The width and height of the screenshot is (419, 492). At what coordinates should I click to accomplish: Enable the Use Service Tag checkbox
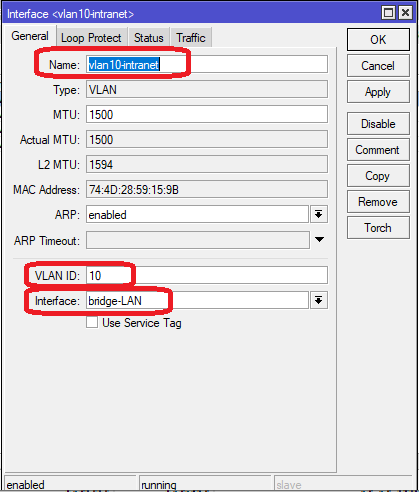point(92,323)
